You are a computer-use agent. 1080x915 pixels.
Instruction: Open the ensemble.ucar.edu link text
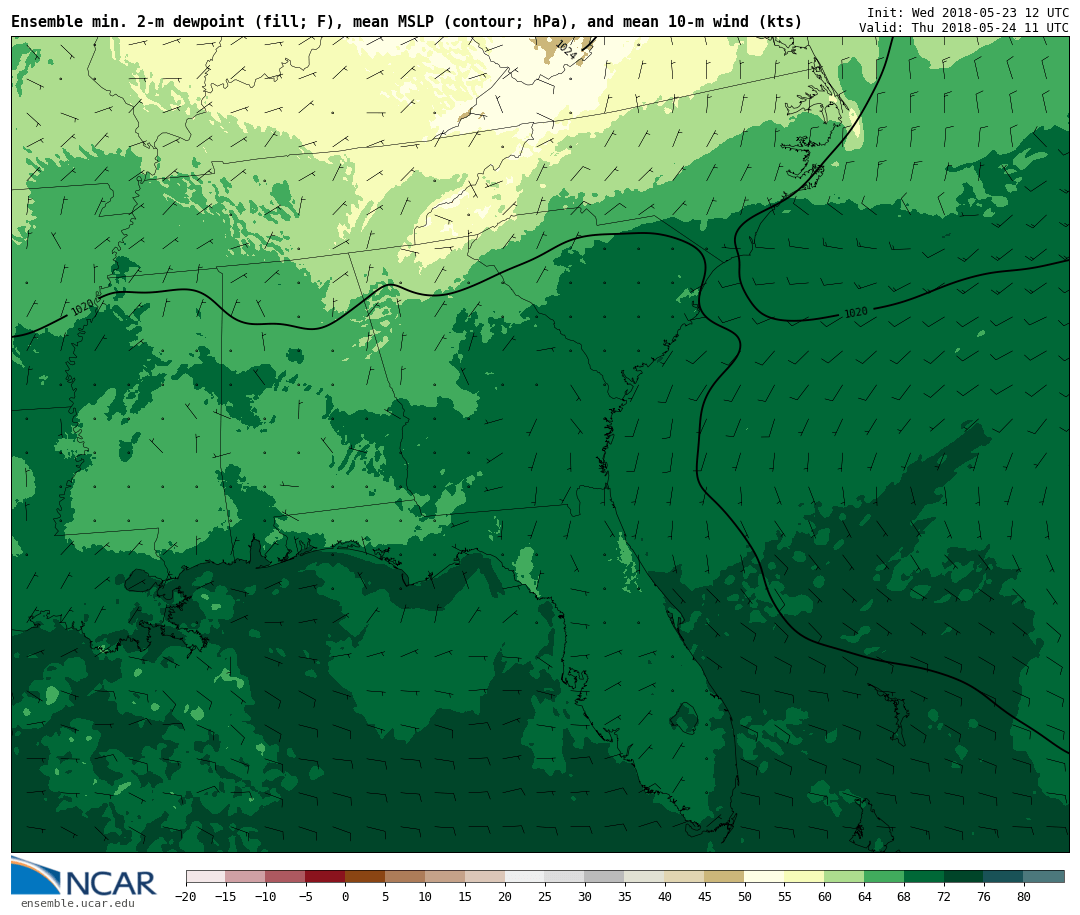click(78, 903)
